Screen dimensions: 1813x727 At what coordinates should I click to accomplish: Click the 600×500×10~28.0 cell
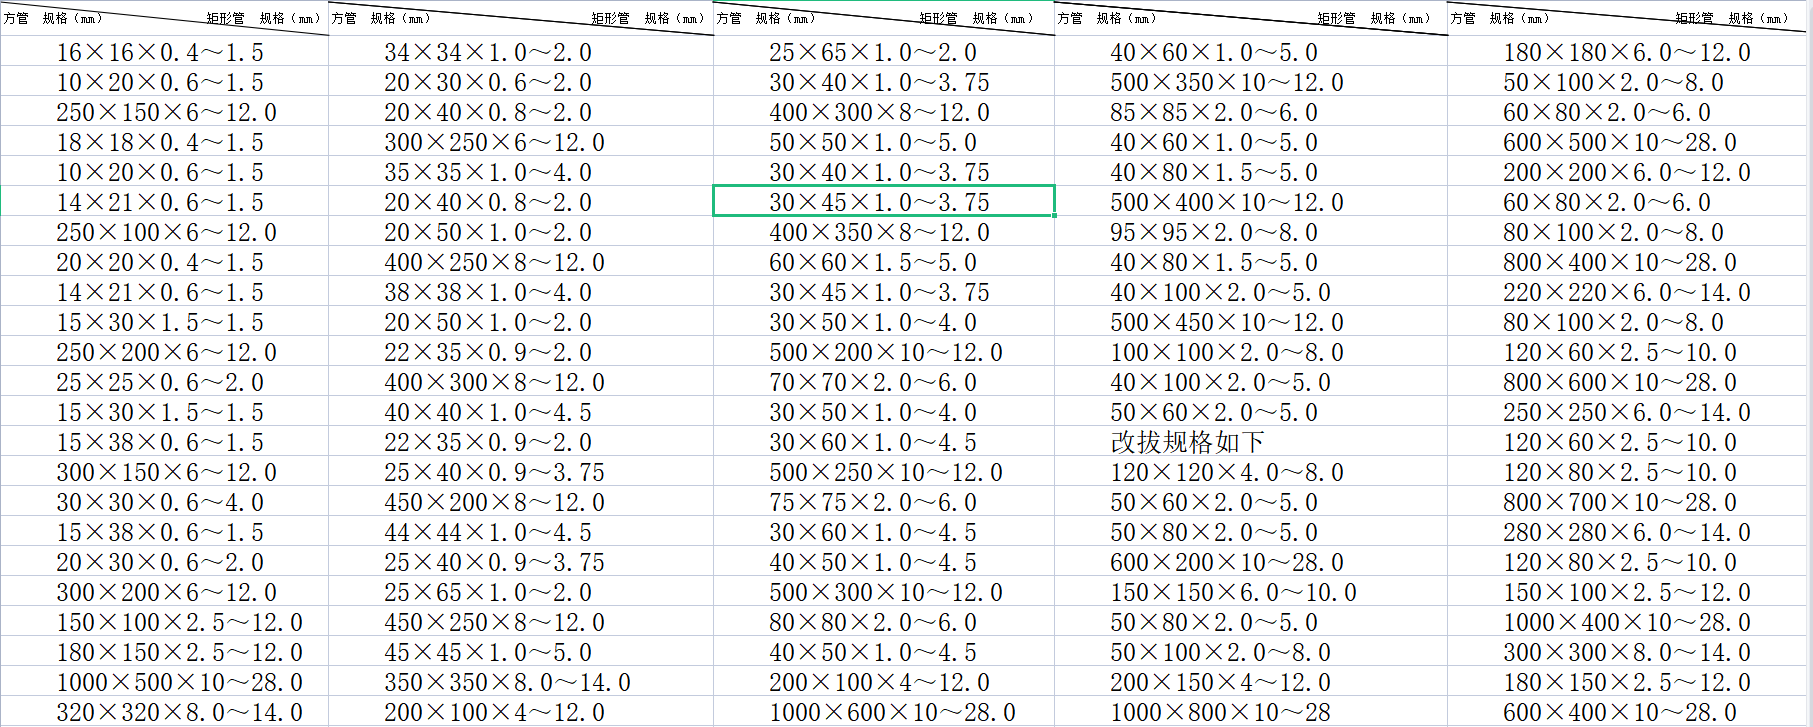pyautogui.click(x=1620, y=142)
